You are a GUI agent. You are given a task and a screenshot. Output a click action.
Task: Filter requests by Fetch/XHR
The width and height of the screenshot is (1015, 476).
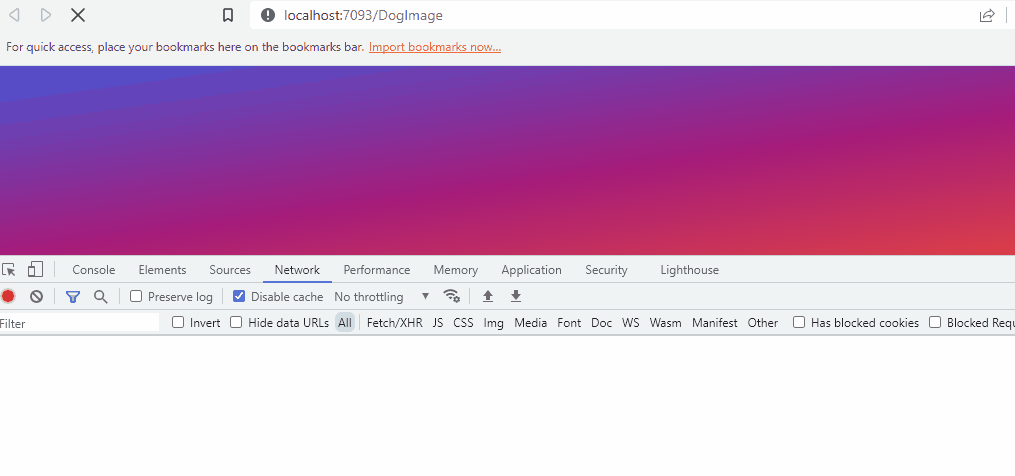(394, 323)
